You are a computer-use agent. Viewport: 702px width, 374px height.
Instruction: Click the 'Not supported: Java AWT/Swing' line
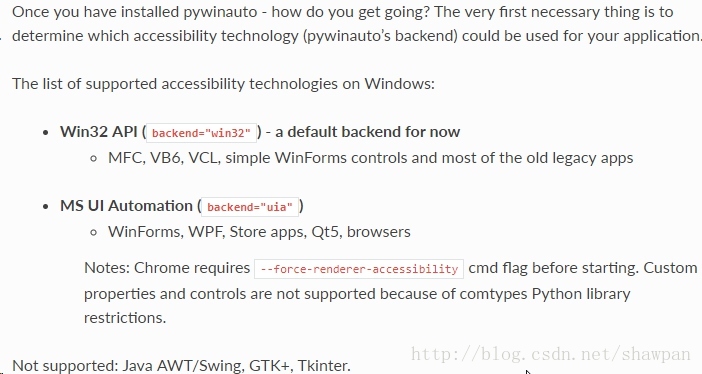click(181, 365)
